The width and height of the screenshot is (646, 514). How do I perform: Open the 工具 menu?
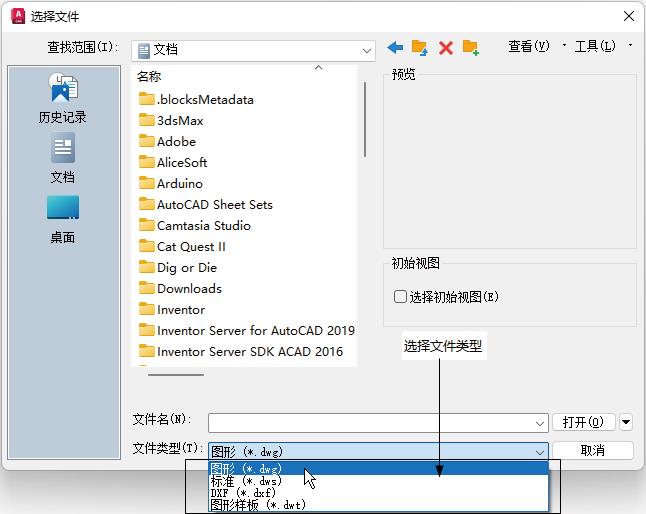pyautogui.click(x=594, y=46)
